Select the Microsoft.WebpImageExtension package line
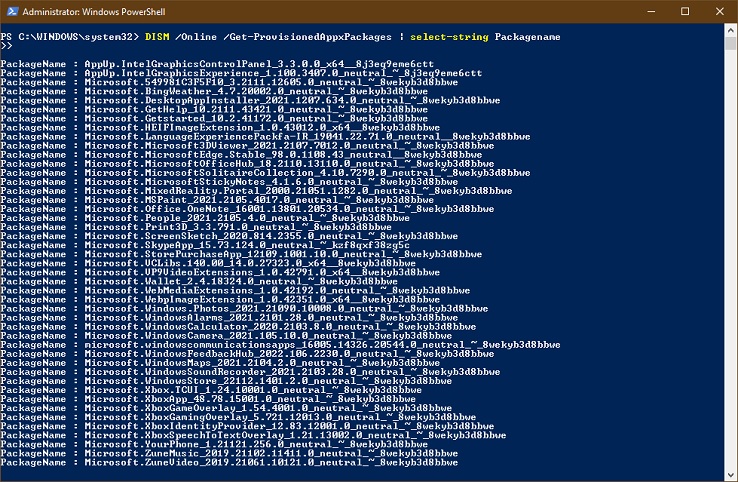This screenshot has width=738, height=482. pos(220,299)
